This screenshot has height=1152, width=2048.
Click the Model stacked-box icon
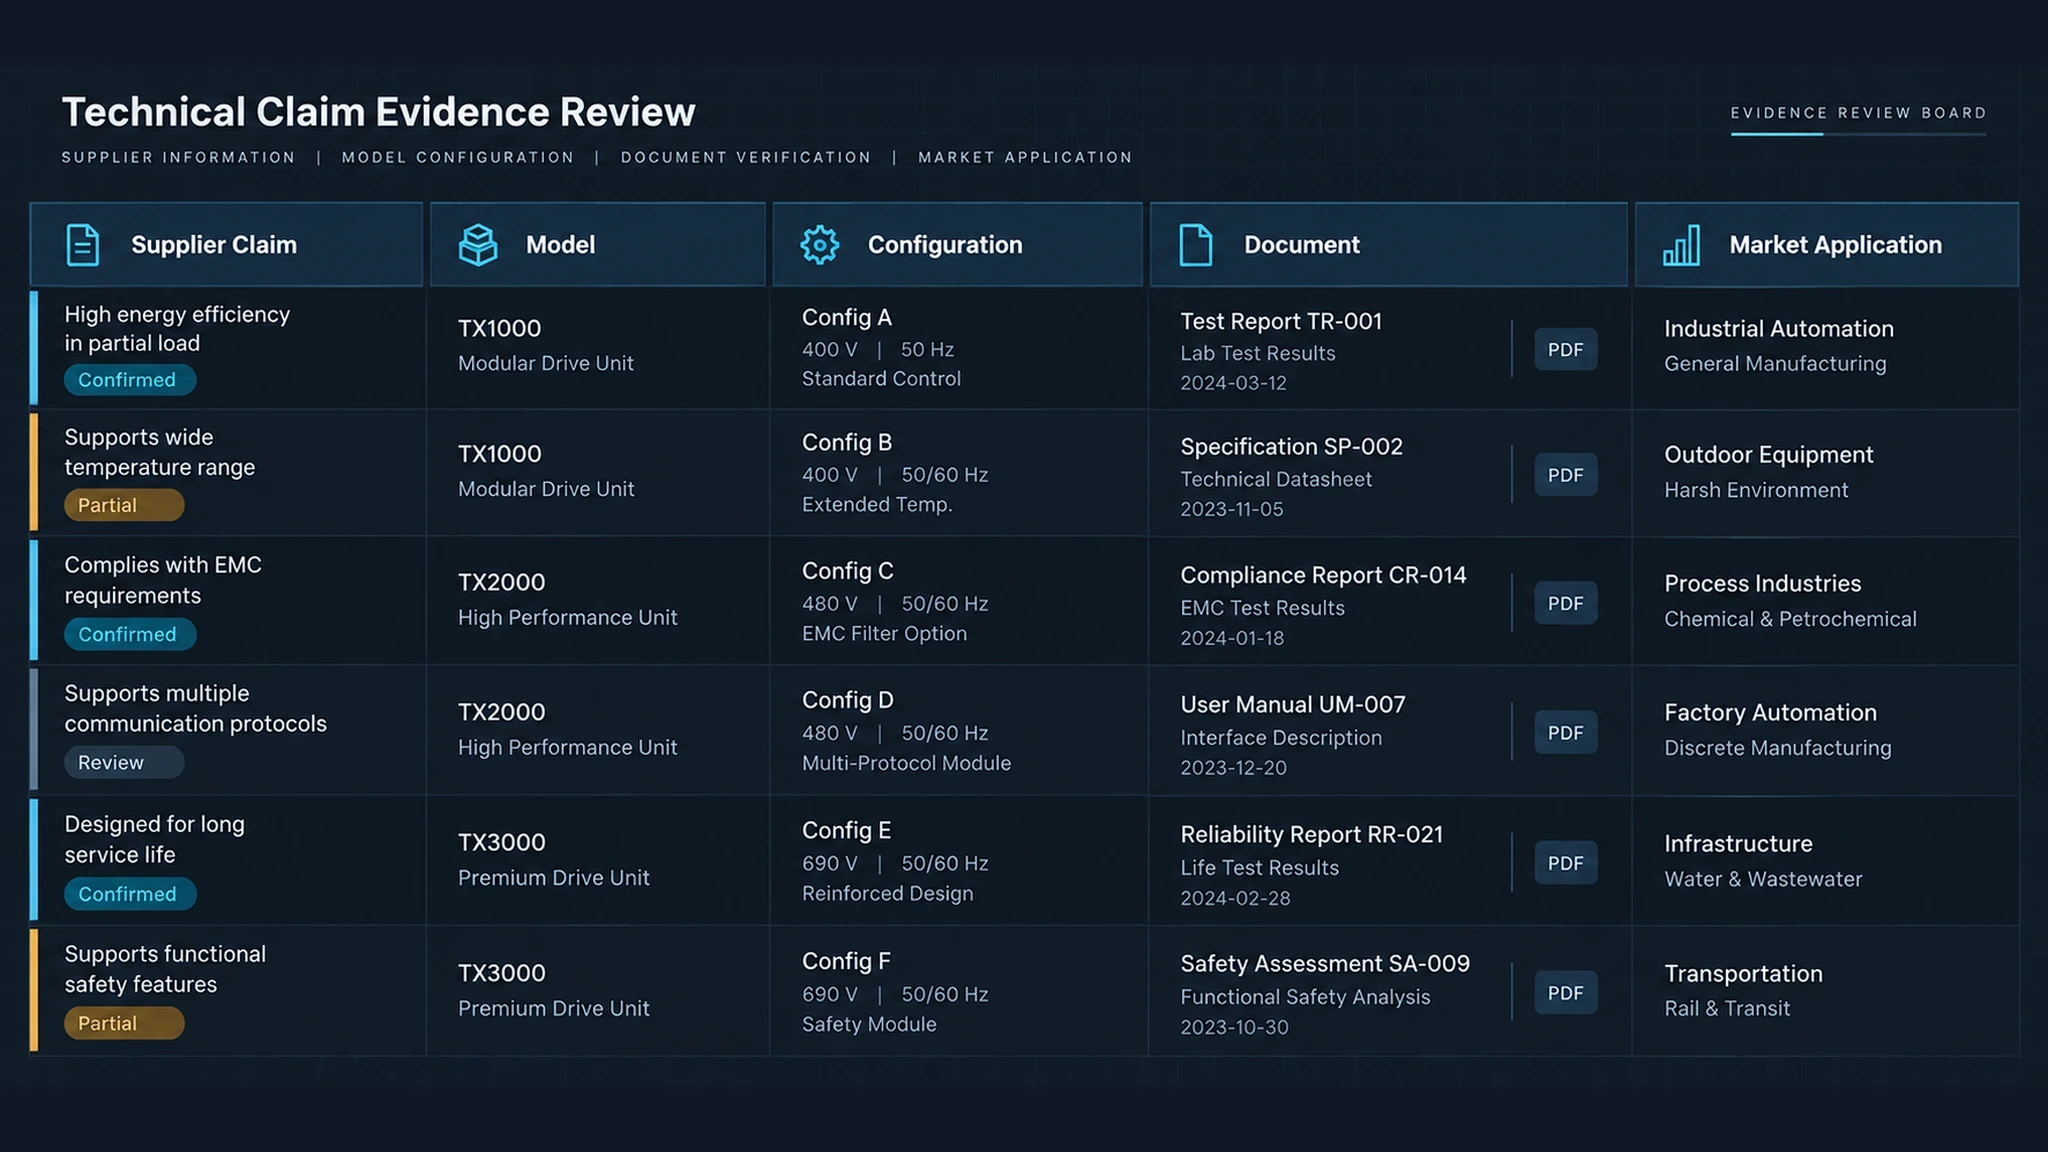click(478, 245)
